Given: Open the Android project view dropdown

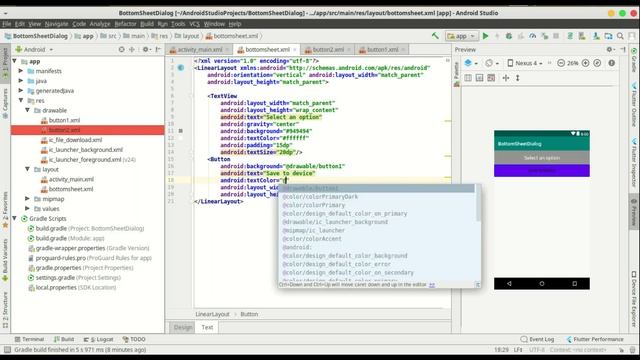Looking at the screenshot, I should (x=34, y=49).
